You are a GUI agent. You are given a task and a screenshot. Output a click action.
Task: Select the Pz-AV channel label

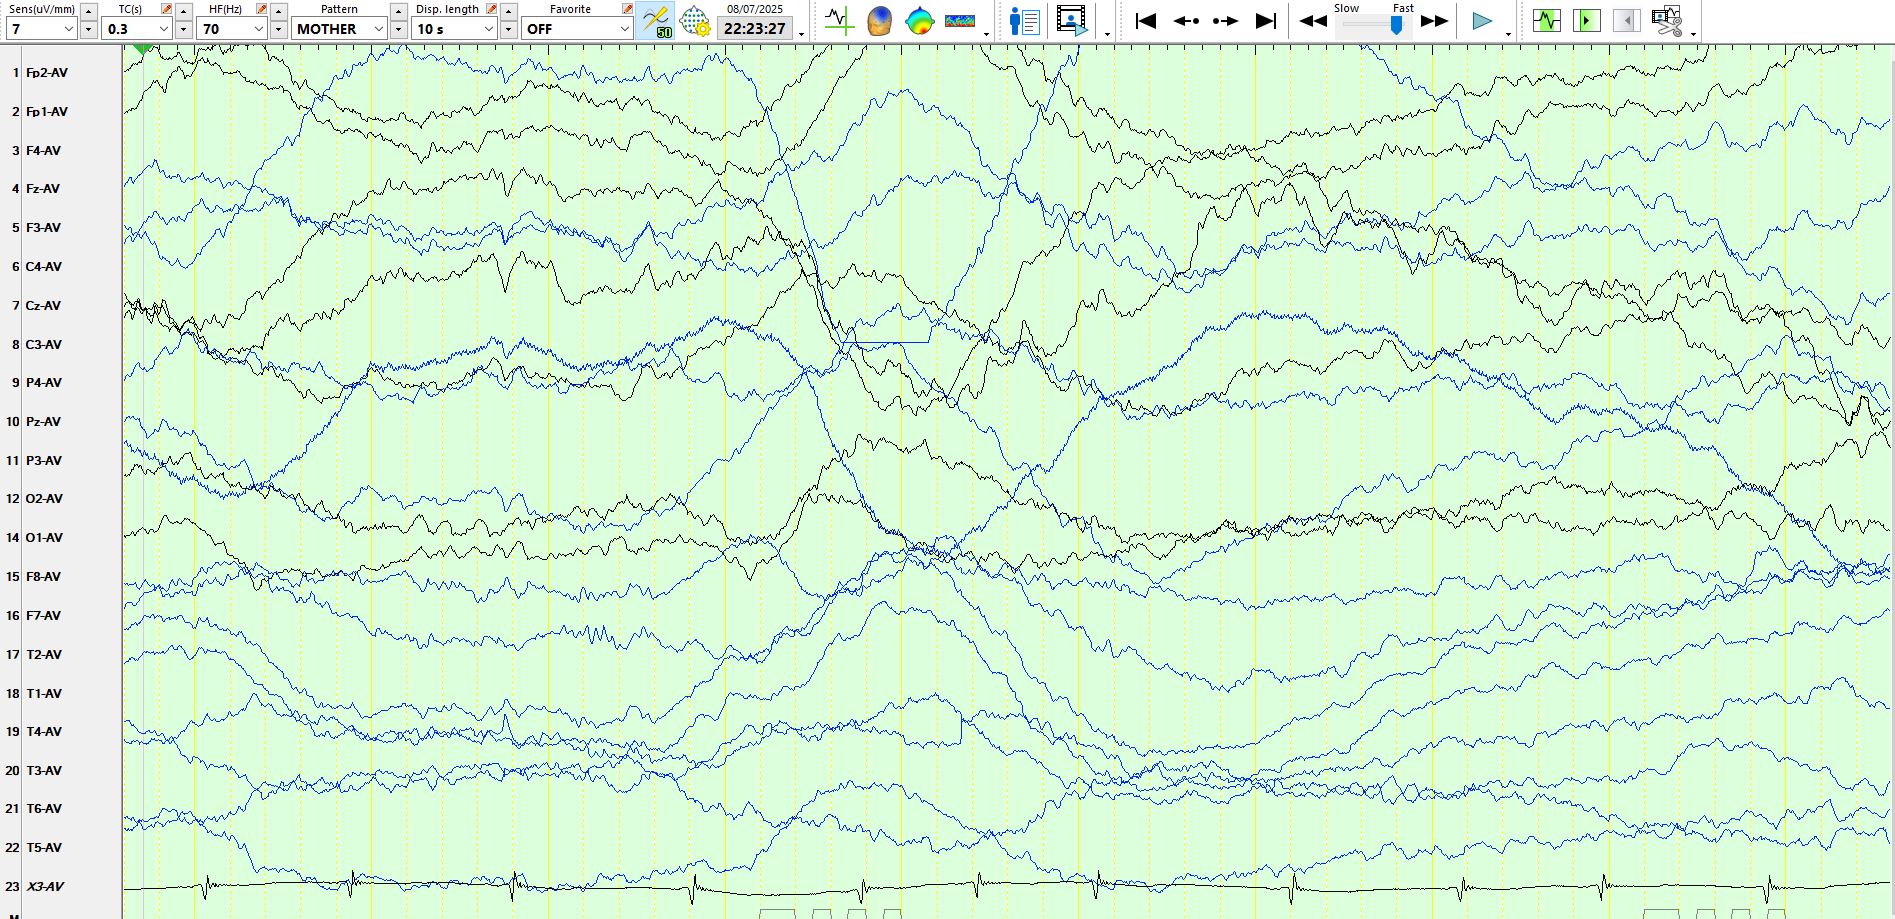43,422
